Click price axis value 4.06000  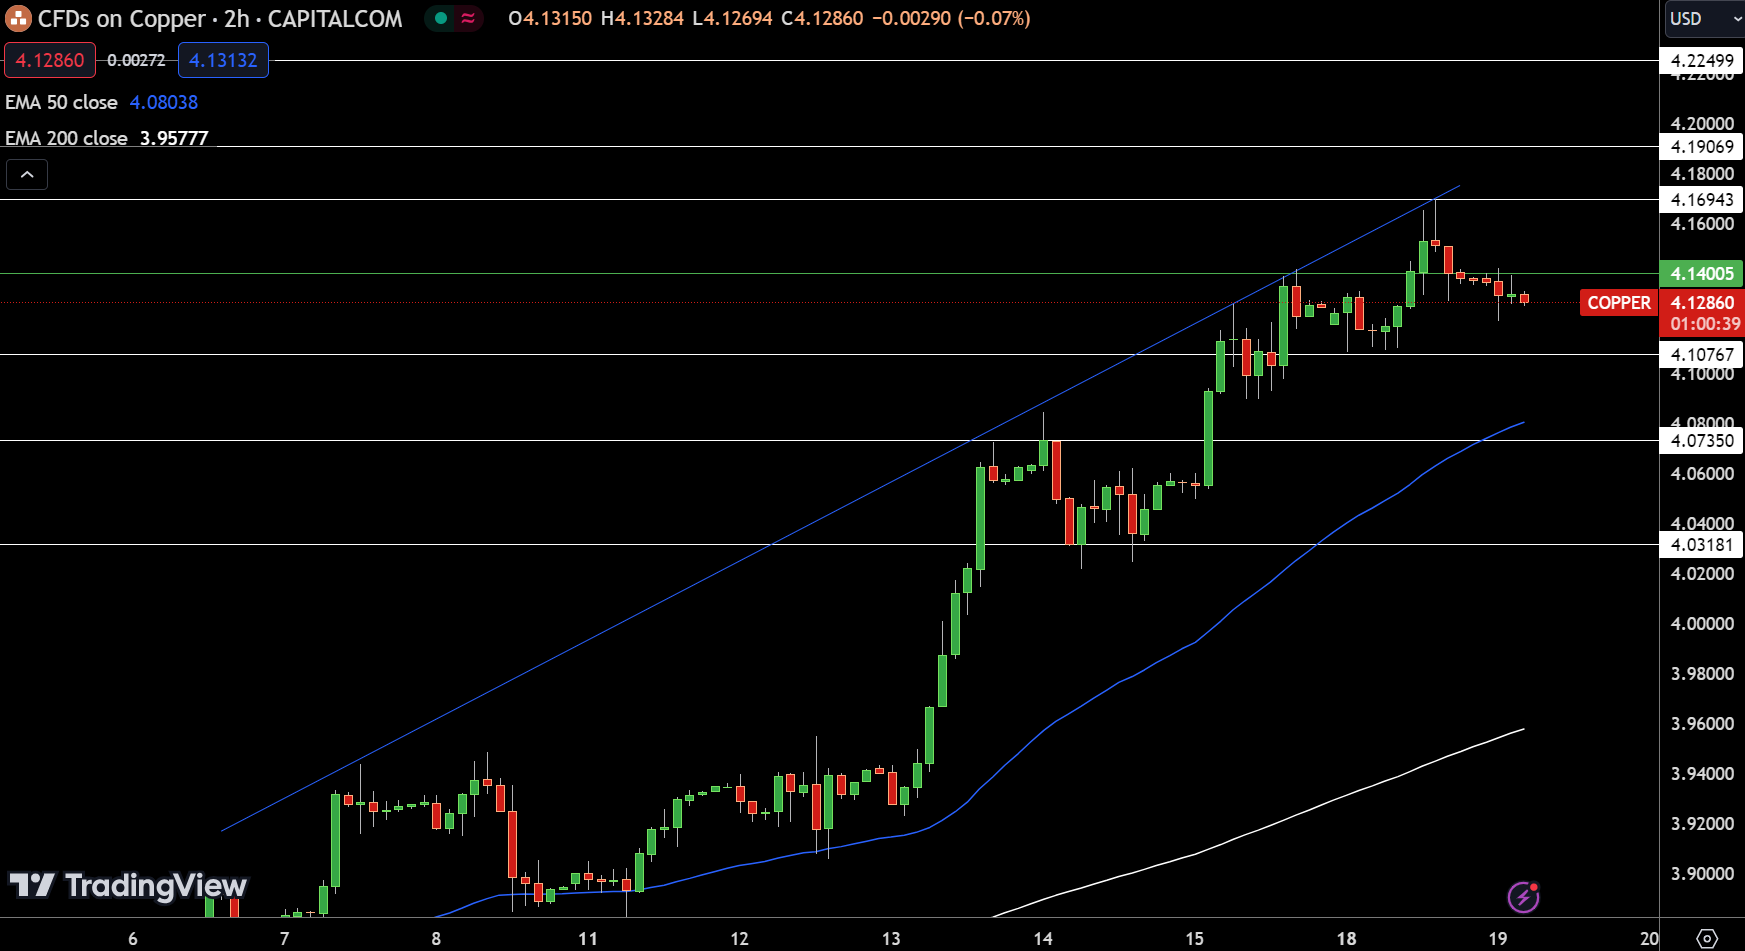[1702, 473]
